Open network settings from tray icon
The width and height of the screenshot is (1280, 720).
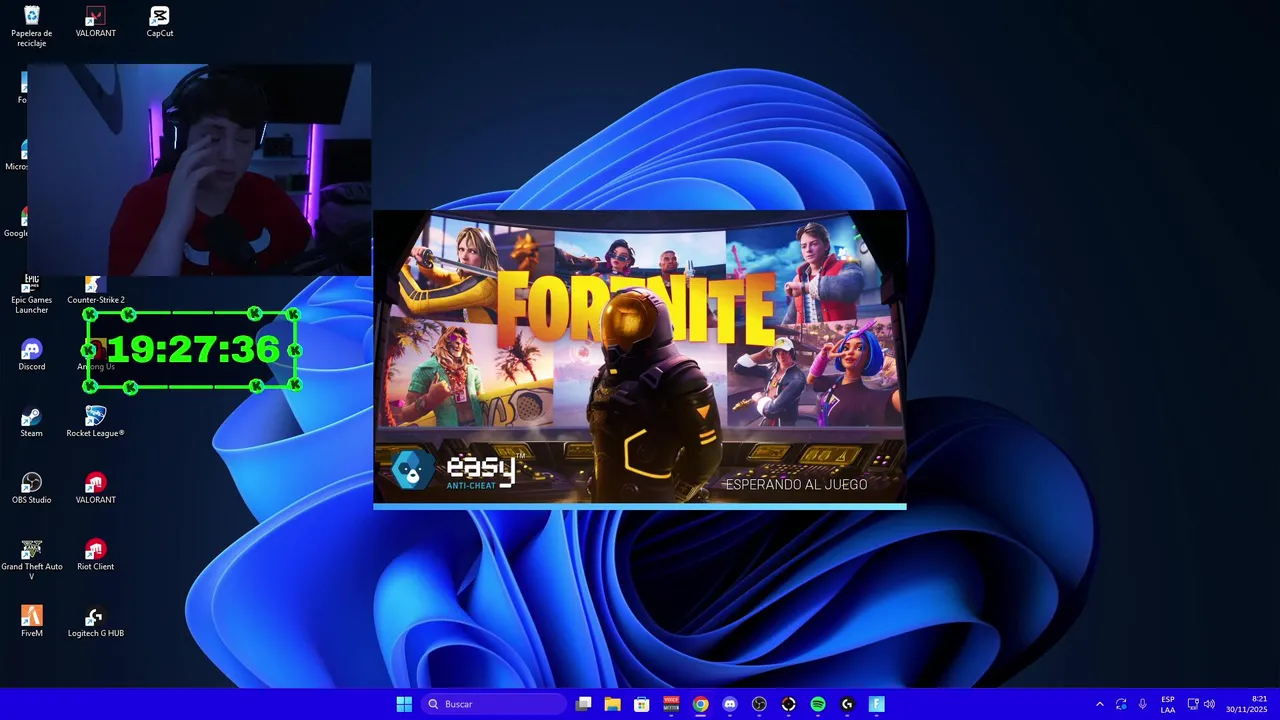(1193, 704)
